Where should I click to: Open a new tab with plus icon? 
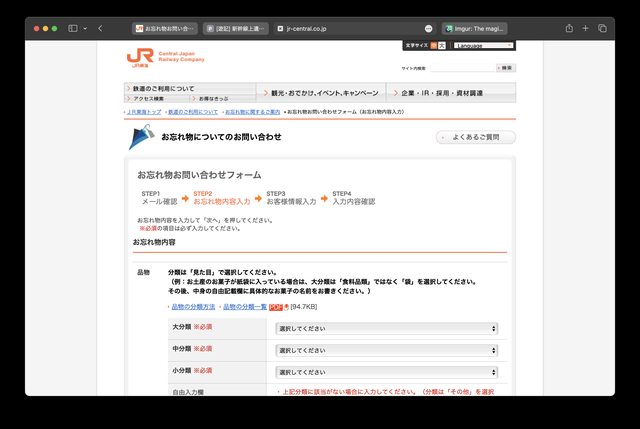586,28
